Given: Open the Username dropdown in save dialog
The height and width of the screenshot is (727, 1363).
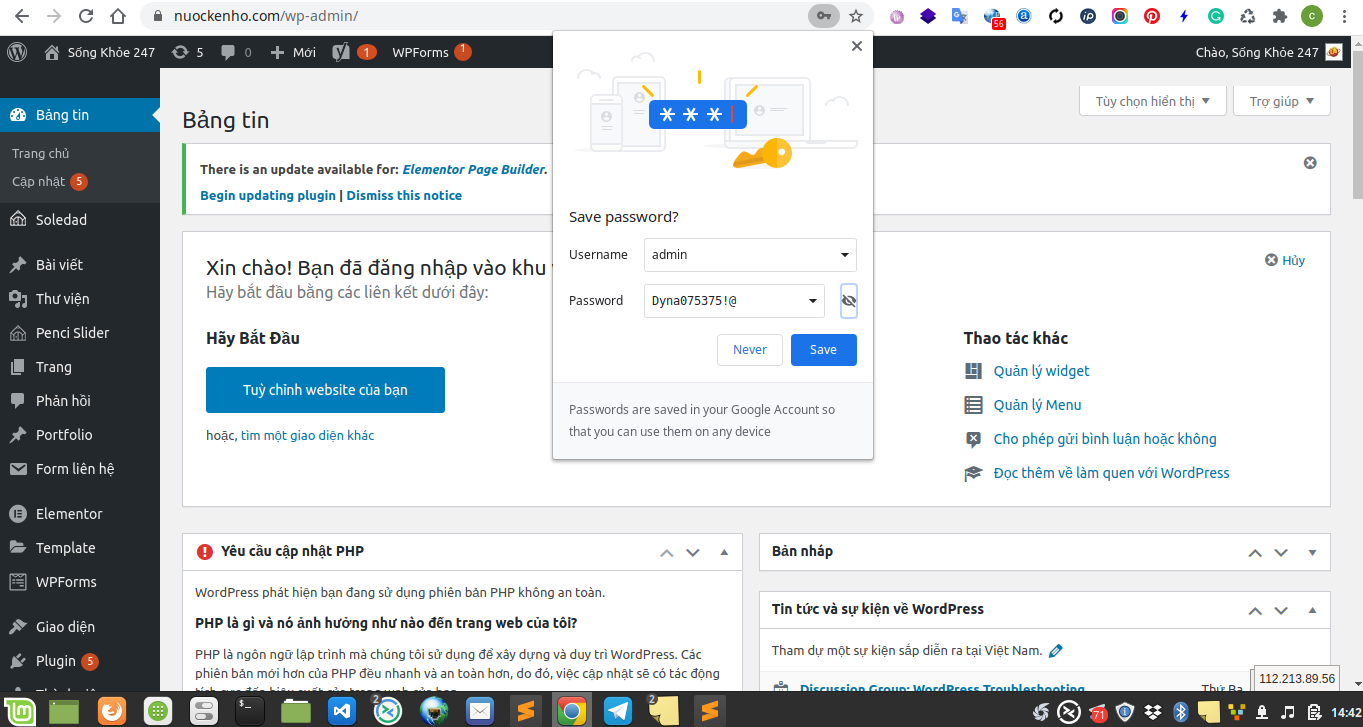Looking at the screenshot, I should 845,255.
